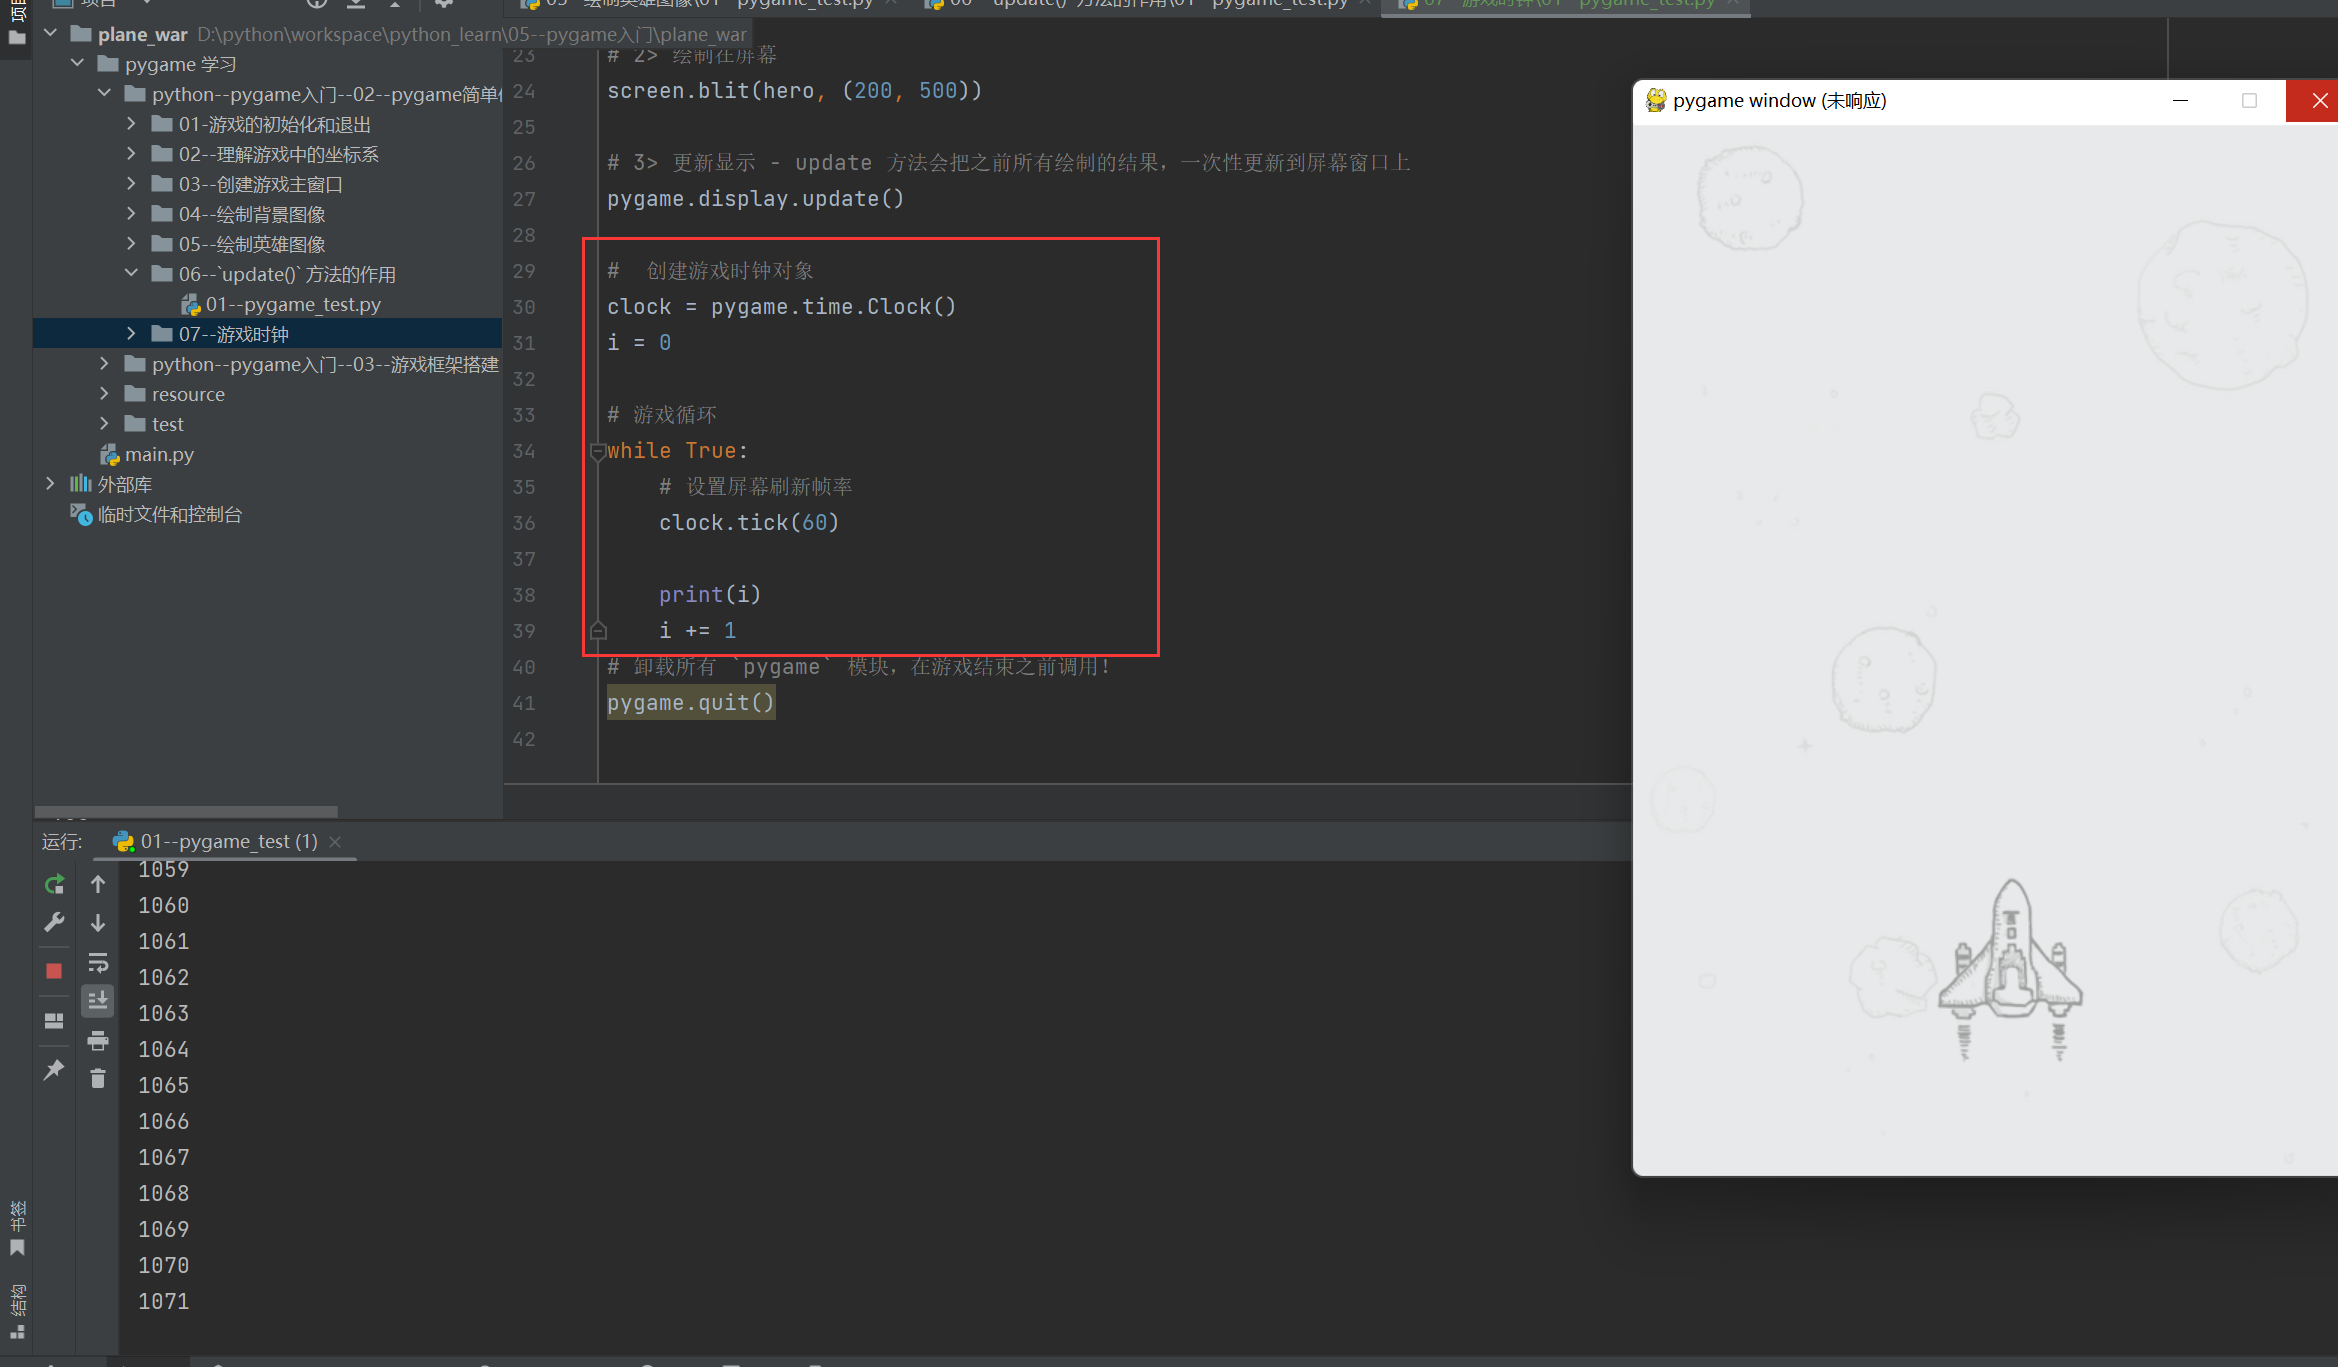The width and height of the screenshot is (2338, 1367).
Task: Toggle pin tab in Run panel
Action: (54, 1070)
